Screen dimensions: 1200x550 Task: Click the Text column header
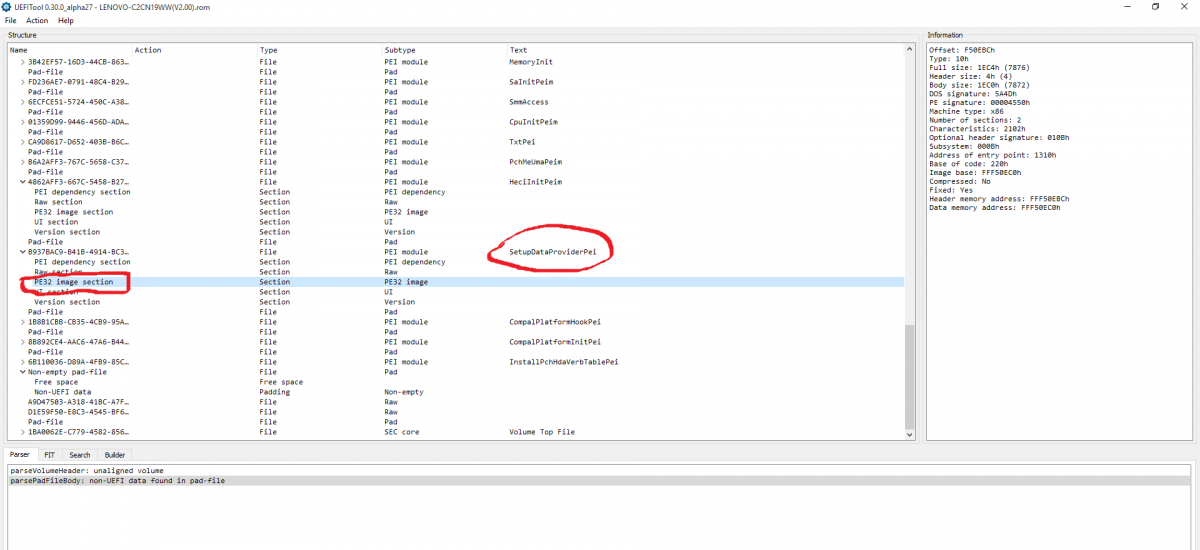coord(518,50)
